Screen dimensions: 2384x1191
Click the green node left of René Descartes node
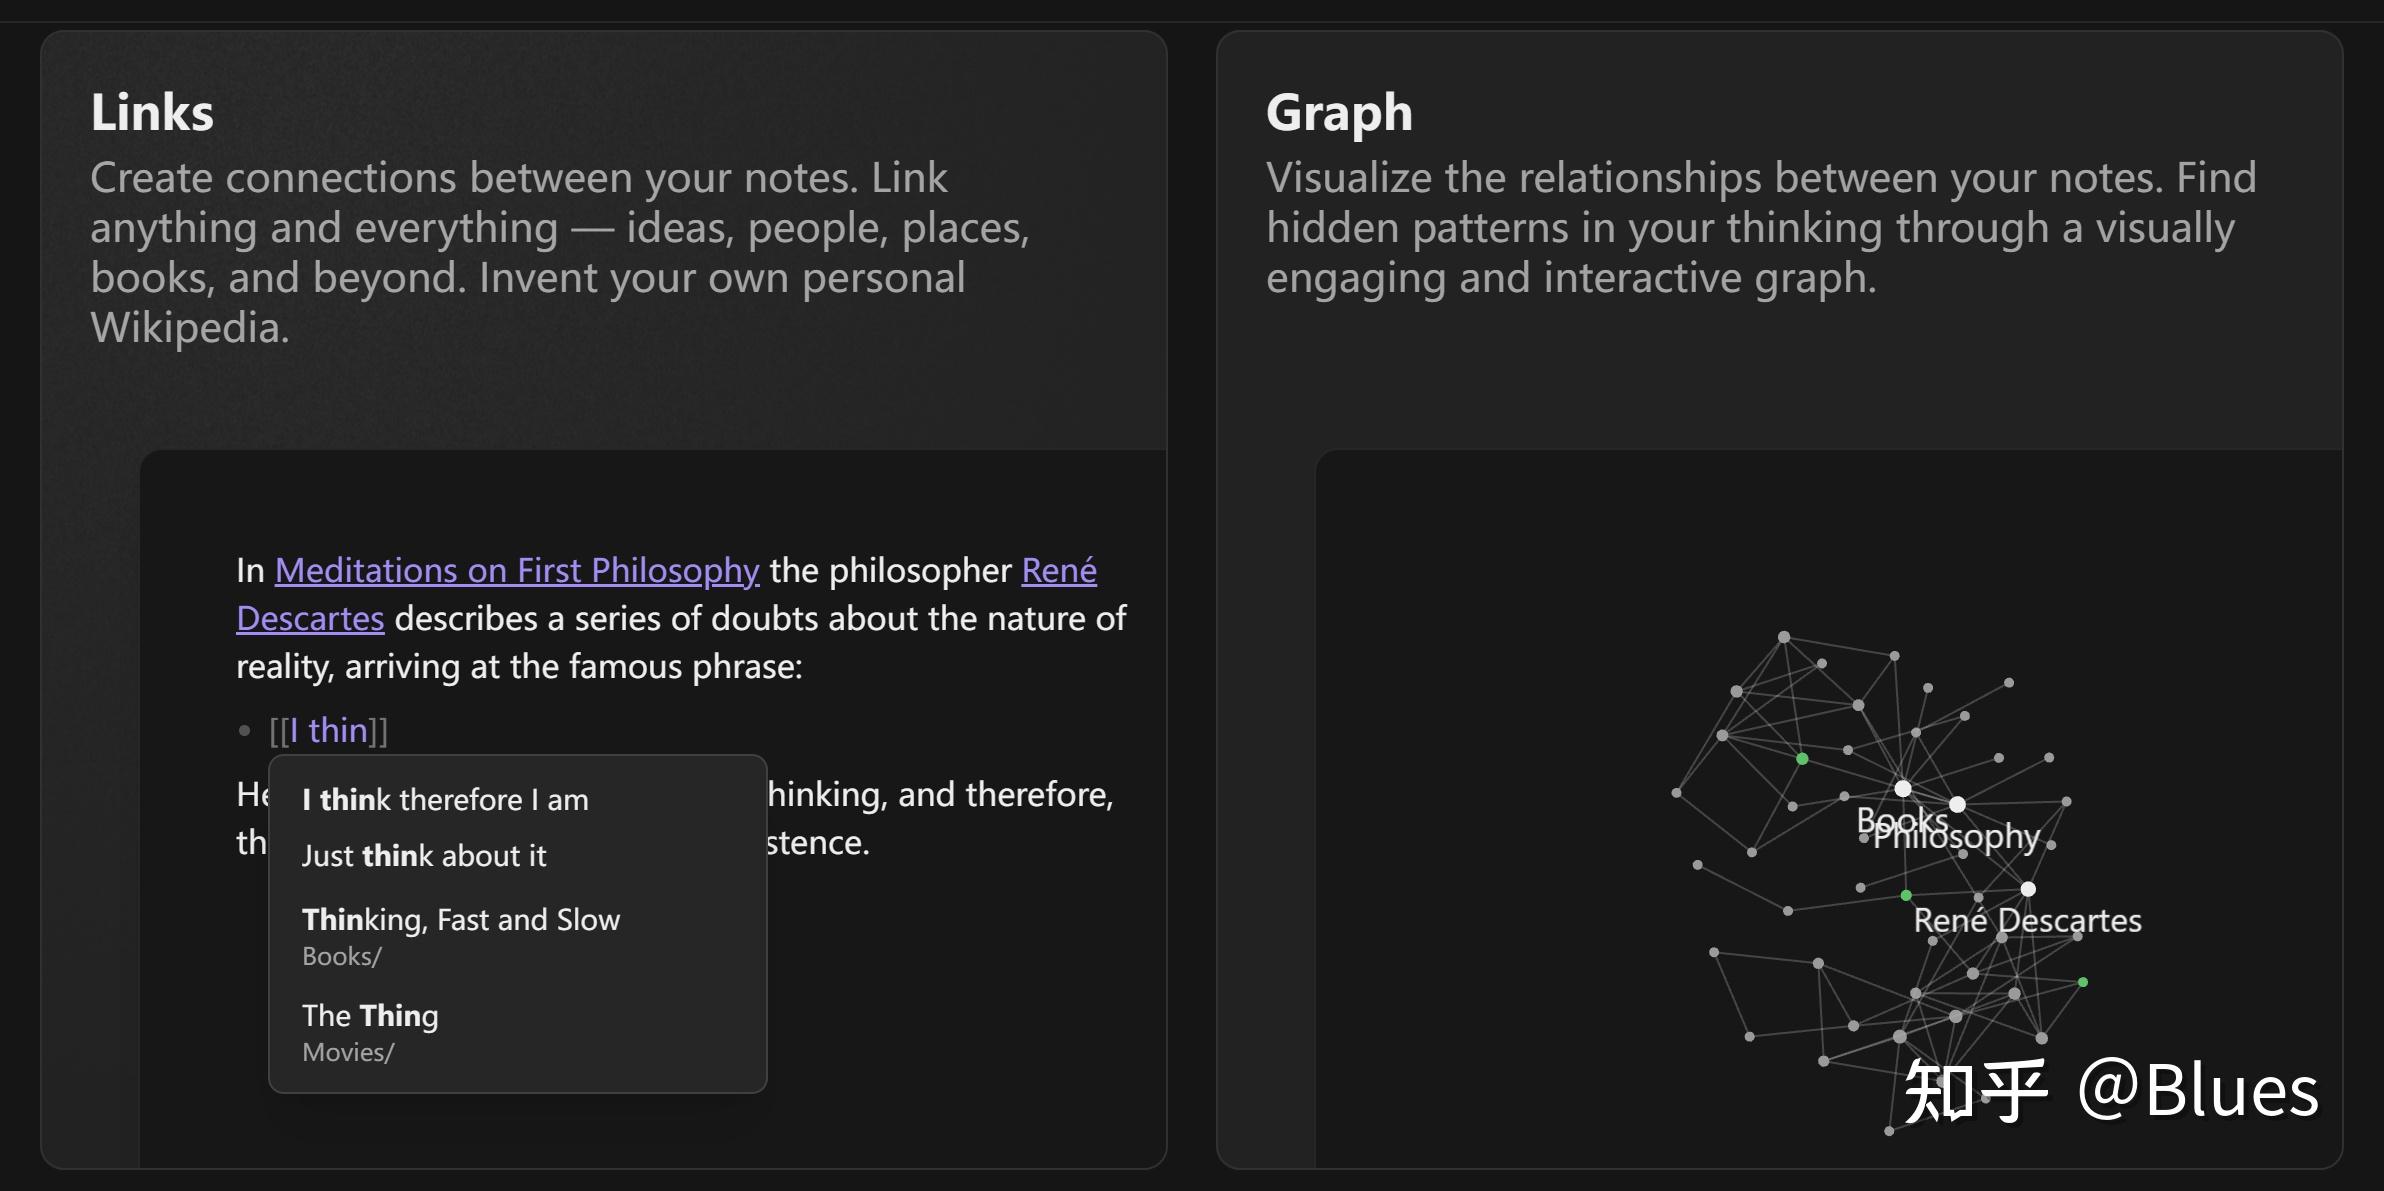click(x=1906, y=895)
